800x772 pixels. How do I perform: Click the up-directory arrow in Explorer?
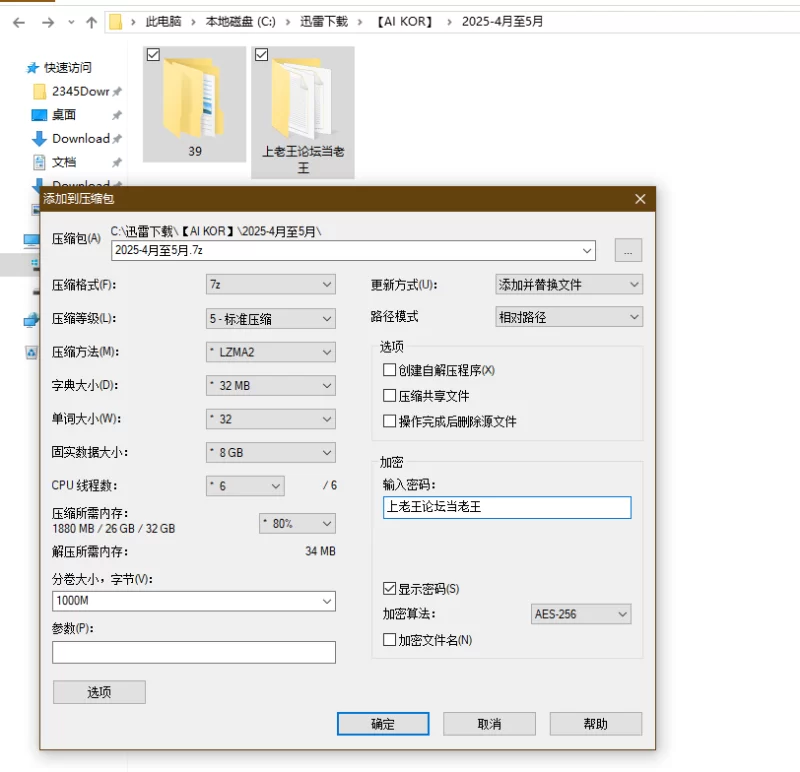[91, 21]
